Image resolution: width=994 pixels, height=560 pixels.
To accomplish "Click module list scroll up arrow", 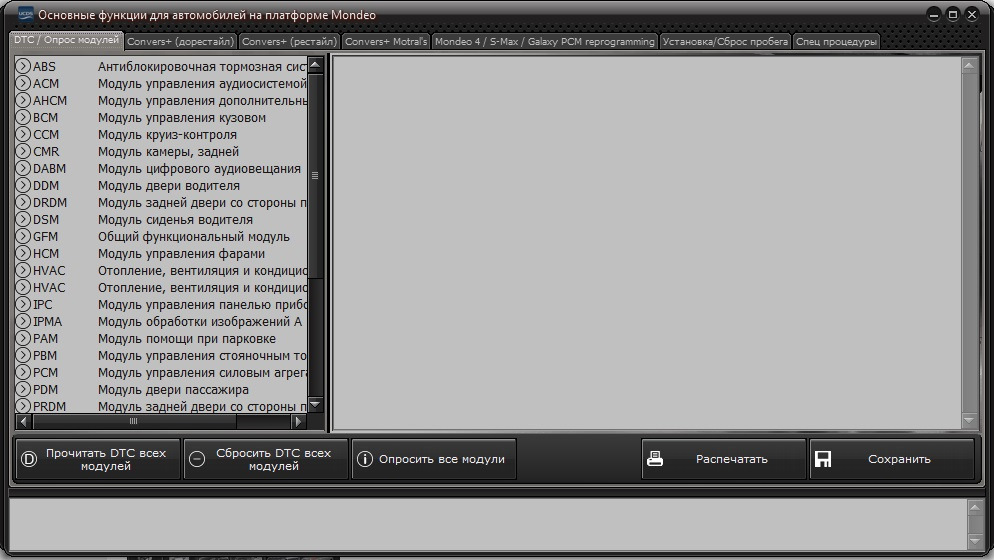I will (x=315, y=64).
